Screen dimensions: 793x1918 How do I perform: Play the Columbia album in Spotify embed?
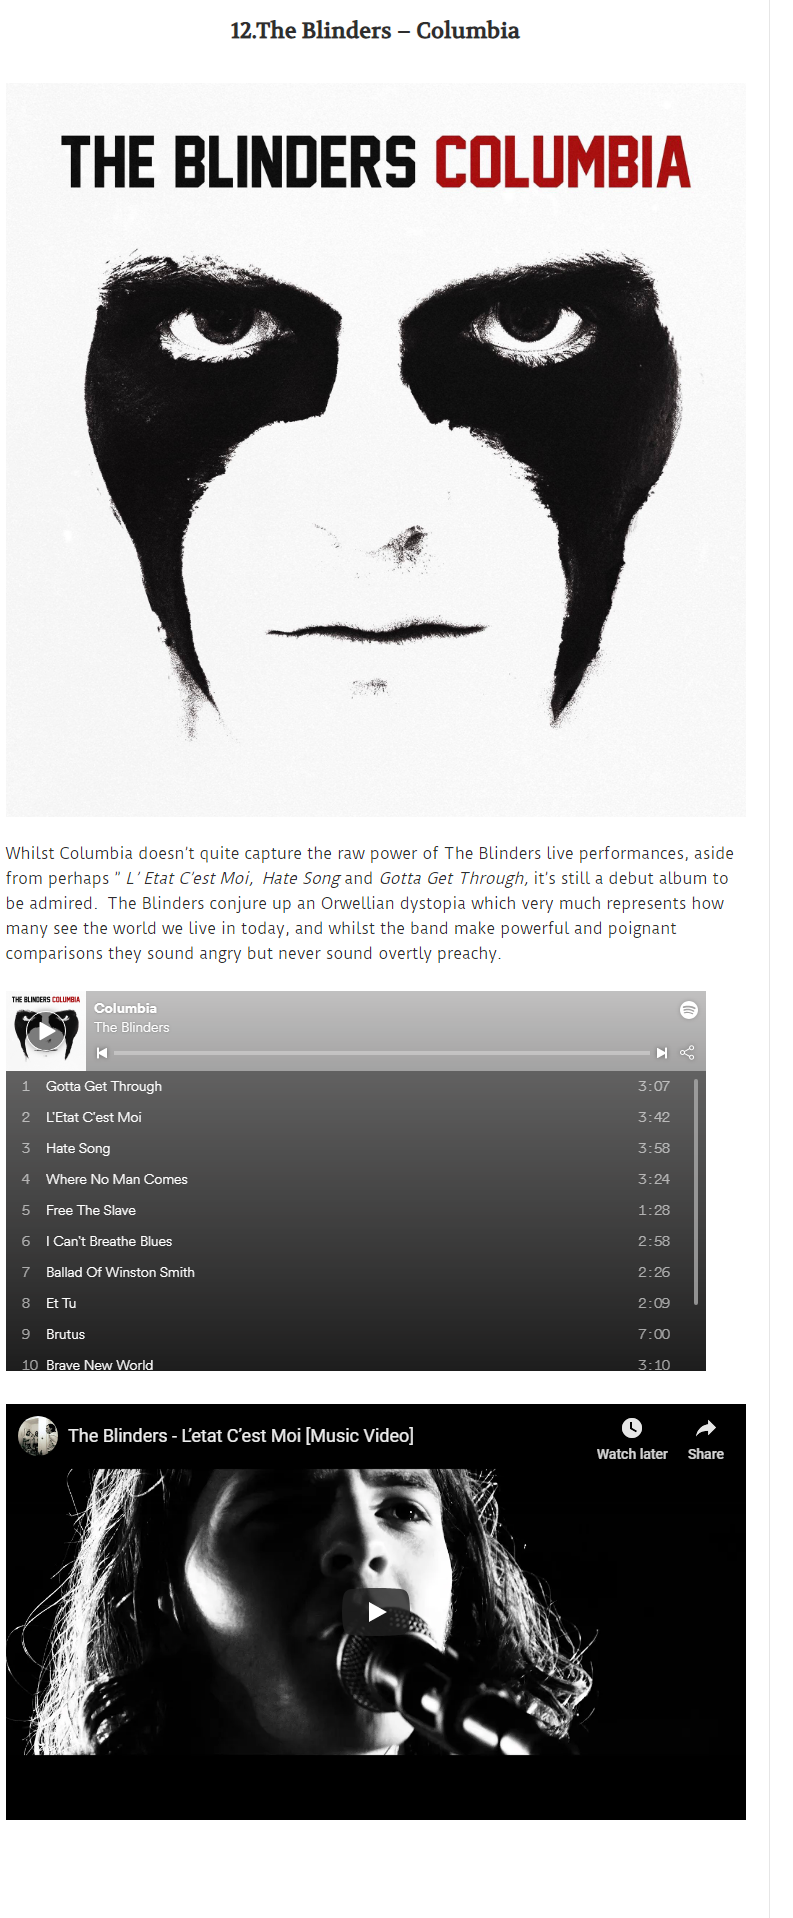46,1031
